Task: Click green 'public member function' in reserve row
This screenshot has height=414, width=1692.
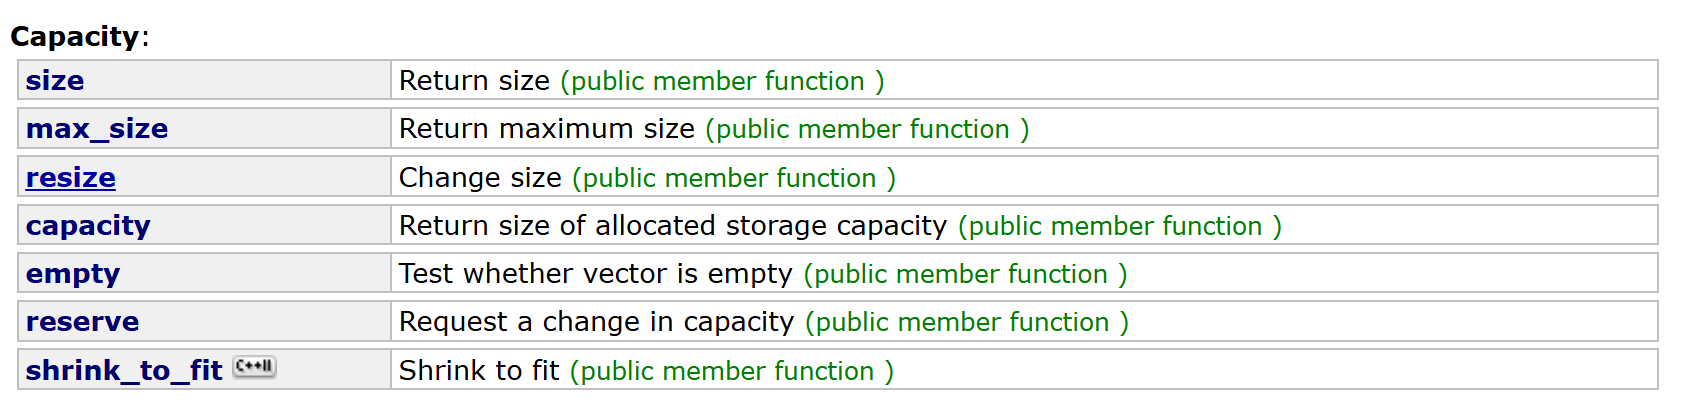Action: pos(967,322)
